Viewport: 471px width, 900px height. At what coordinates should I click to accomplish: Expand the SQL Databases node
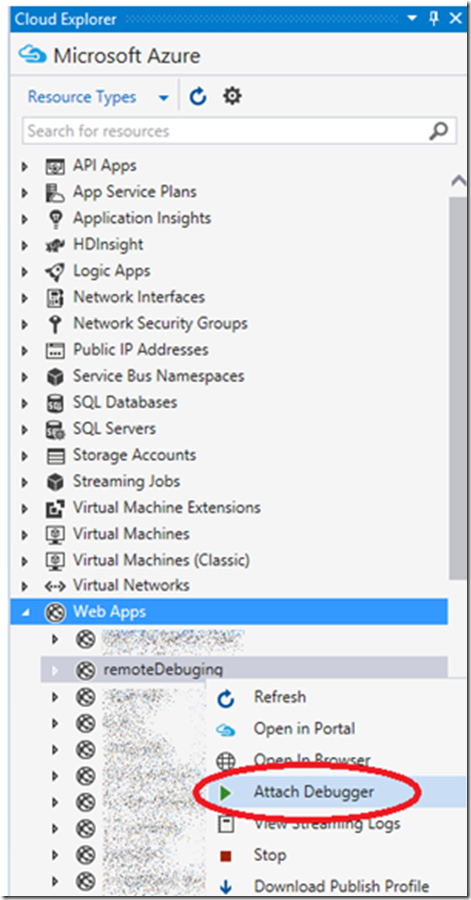point(25,404)
